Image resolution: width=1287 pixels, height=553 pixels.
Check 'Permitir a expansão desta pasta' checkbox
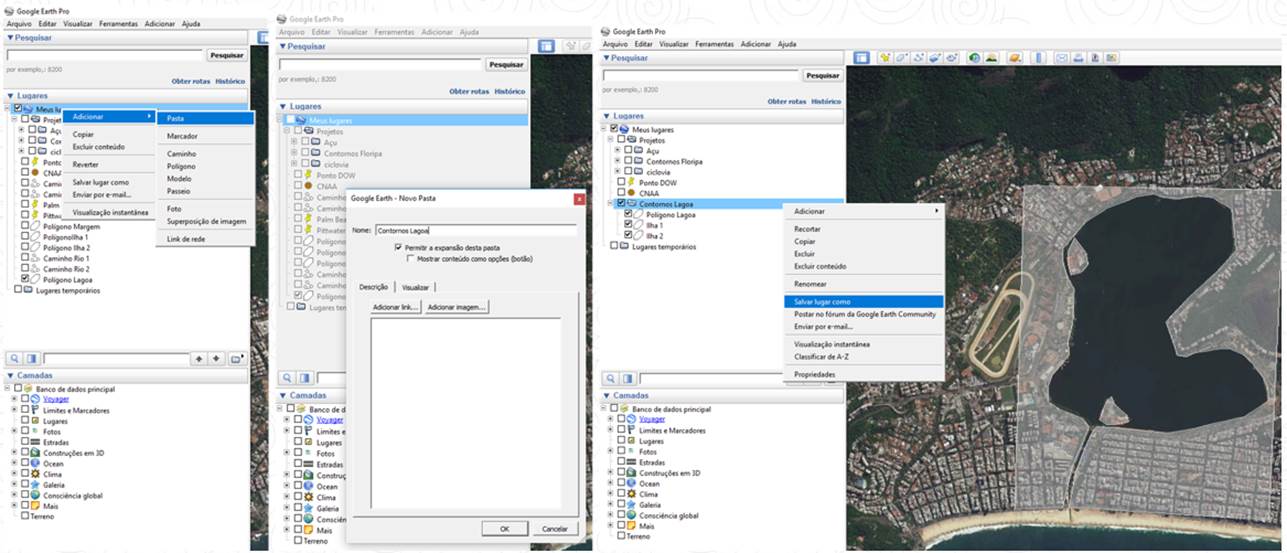(x=399, y=246)
